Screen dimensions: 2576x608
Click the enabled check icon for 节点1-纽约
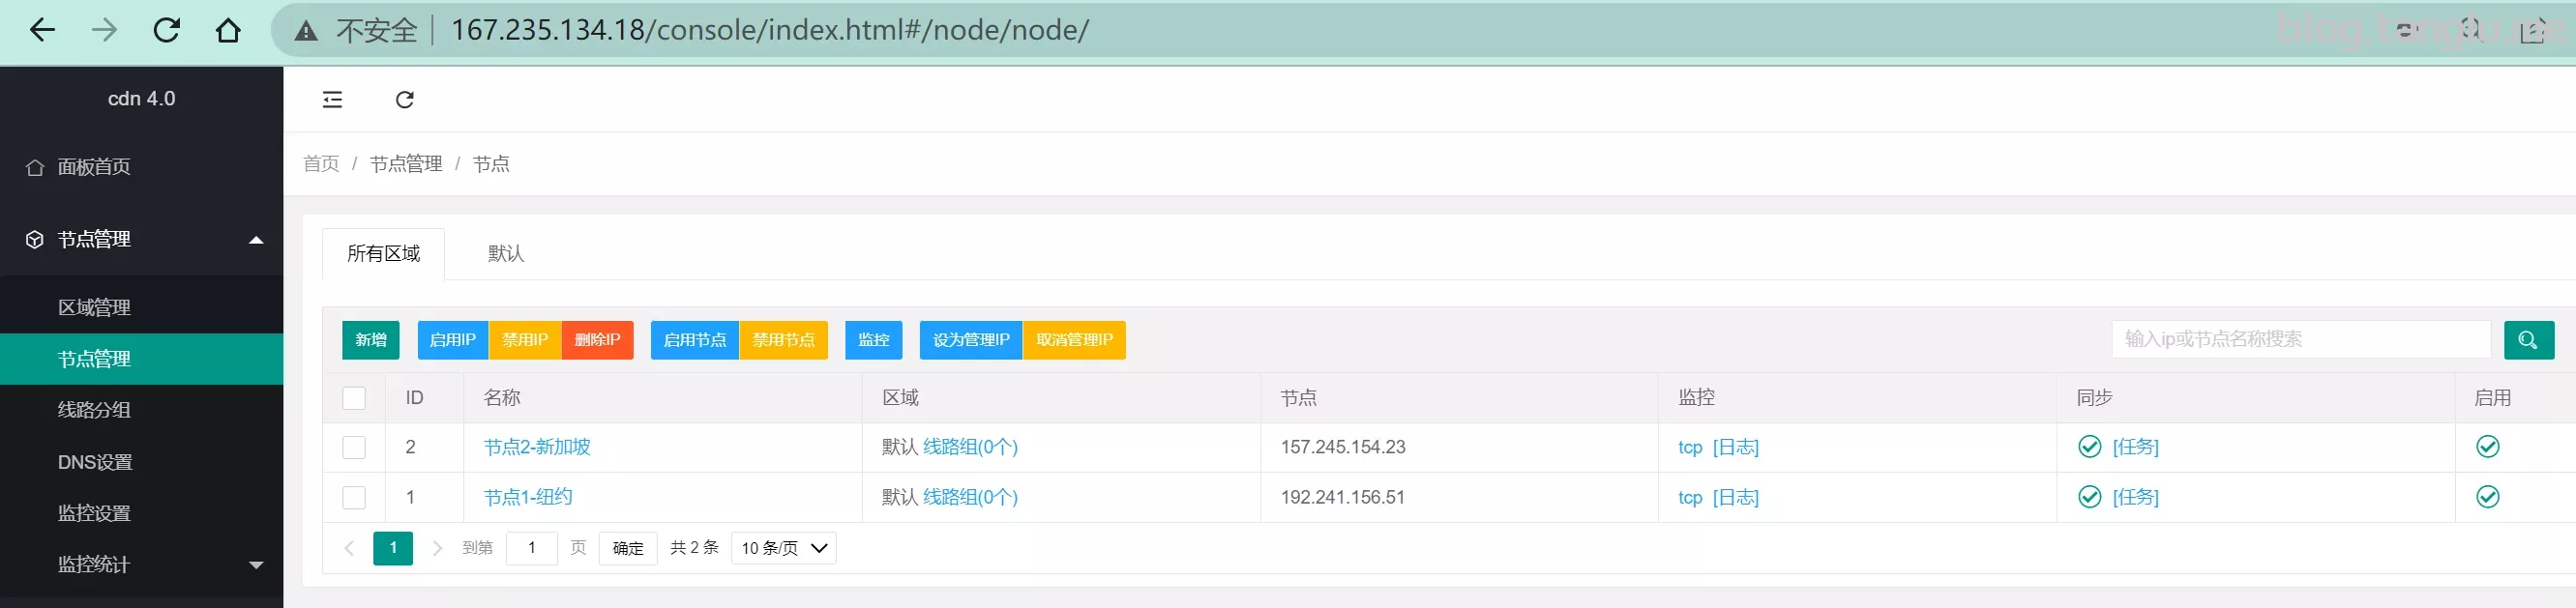point(2487,497)
